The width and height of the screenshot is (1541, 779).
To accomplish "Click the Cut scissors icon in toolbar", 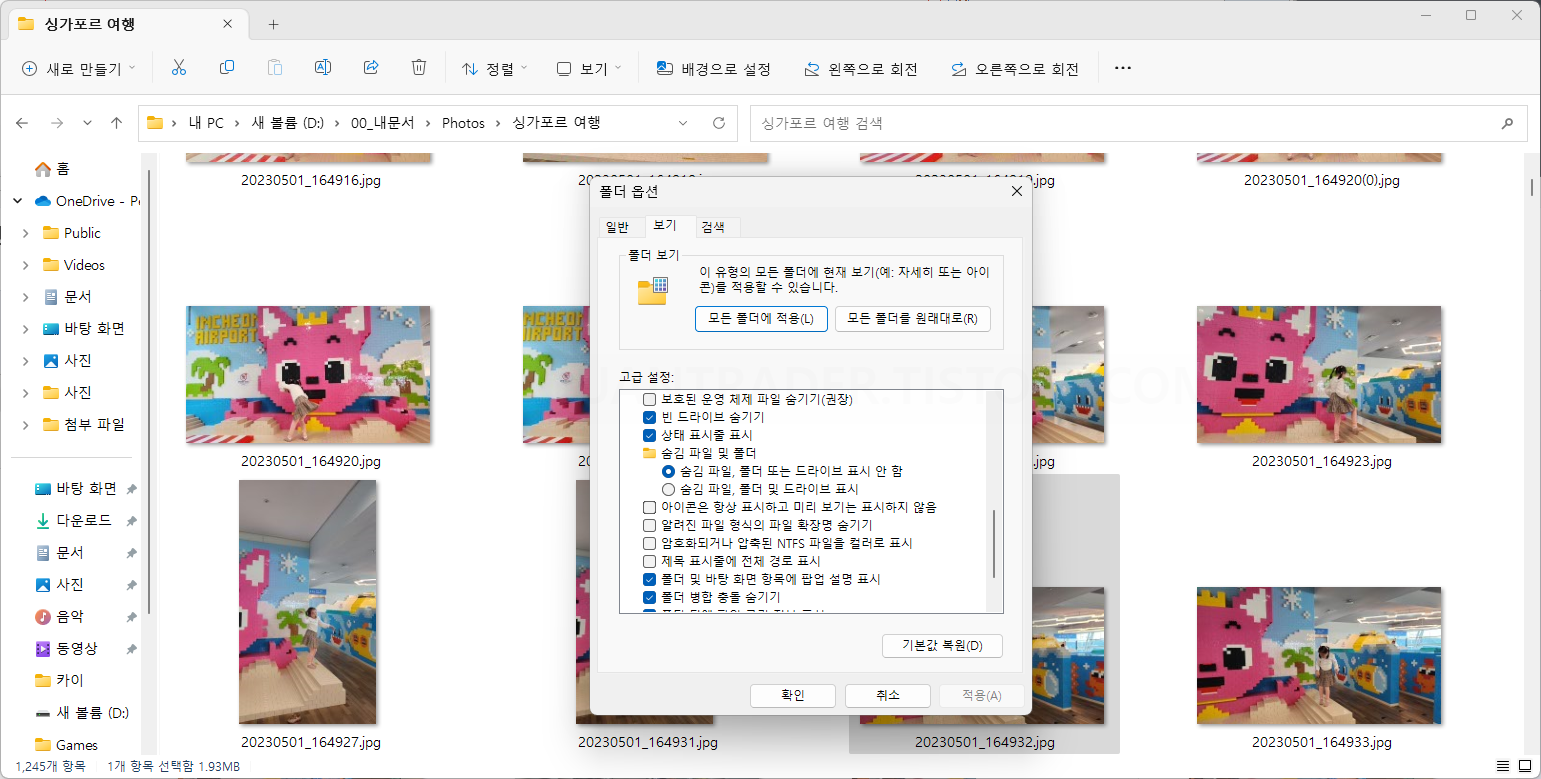I will point(179,68).
